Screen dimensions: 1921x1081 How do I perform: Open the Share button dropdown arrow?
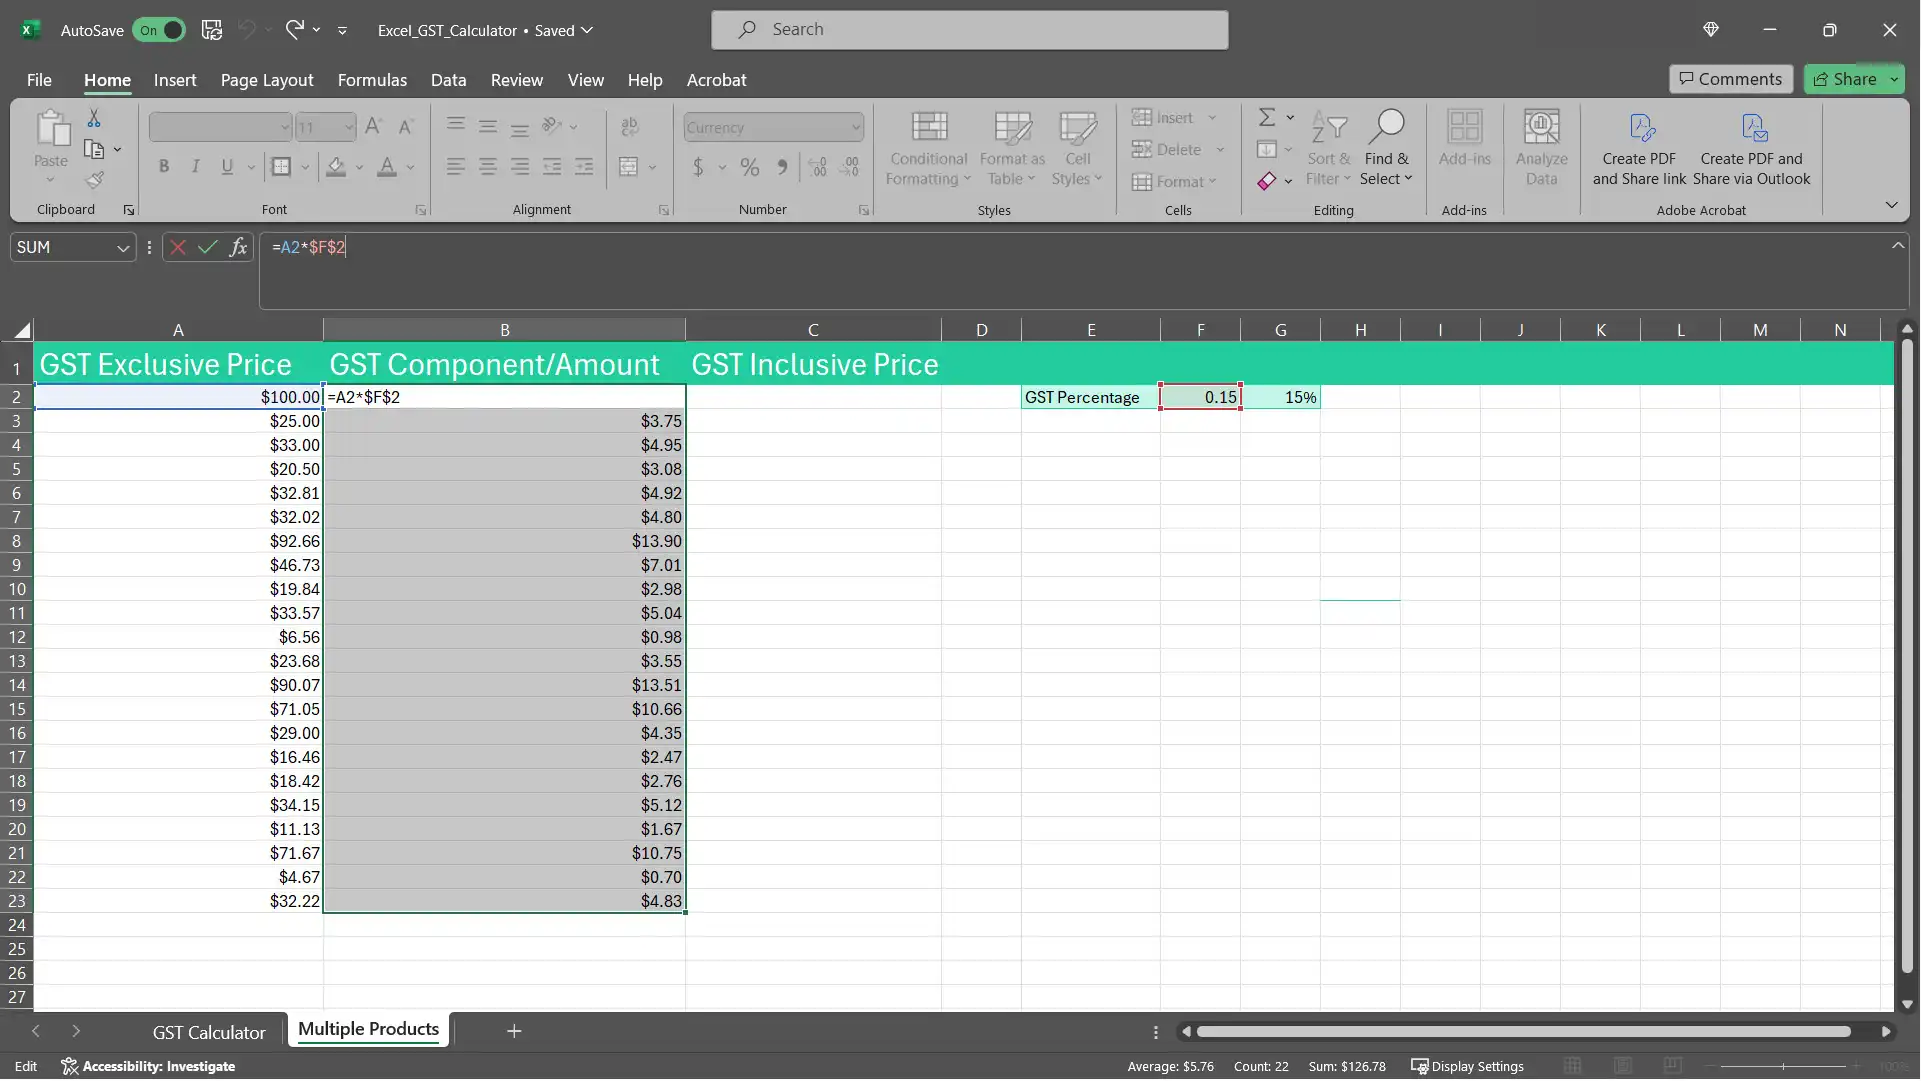click(1894, 79)
